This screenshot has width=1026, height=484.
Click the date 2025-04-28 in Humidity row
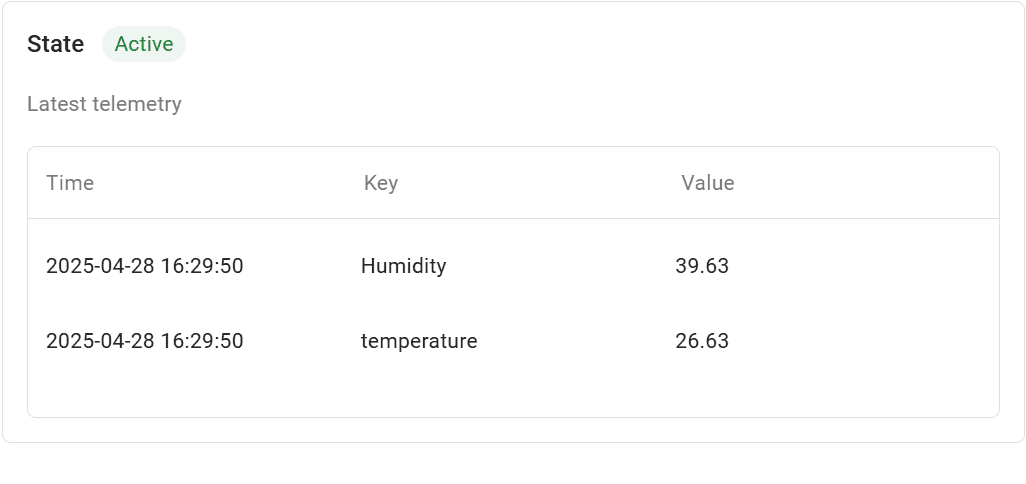[x=100, y=266]
